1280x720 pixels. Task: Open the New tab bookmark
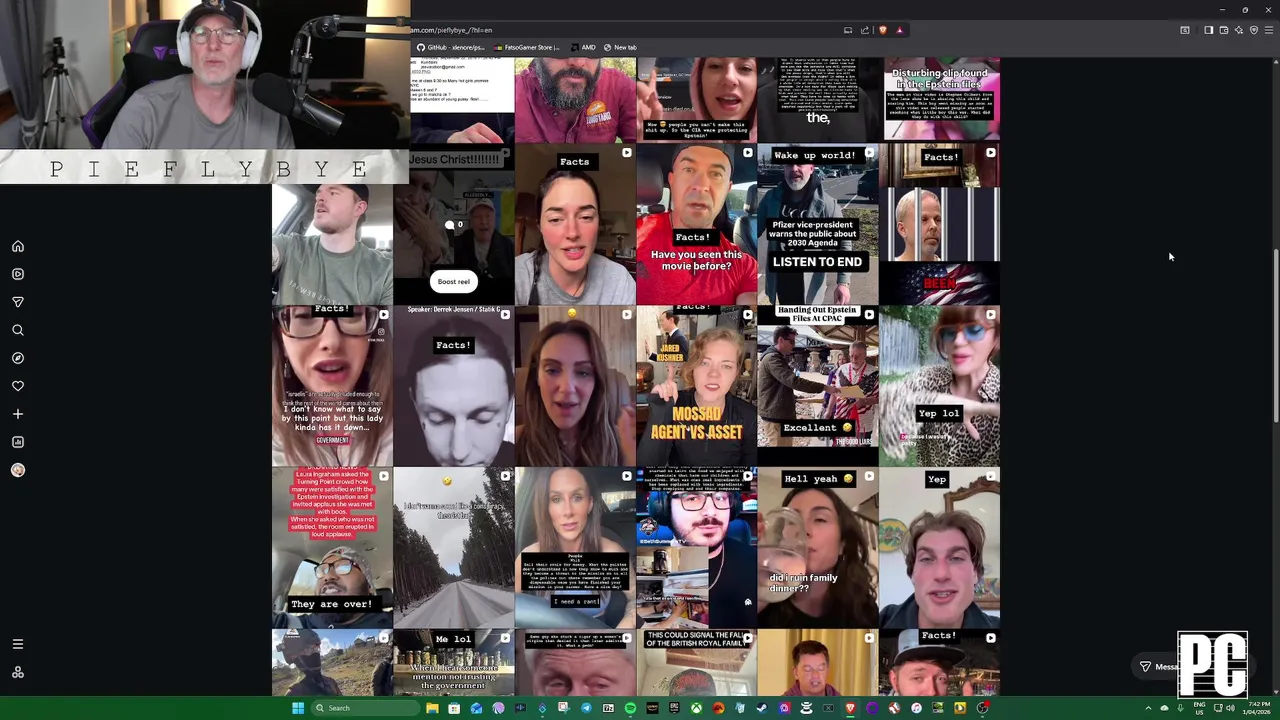[x=619, y=47]
